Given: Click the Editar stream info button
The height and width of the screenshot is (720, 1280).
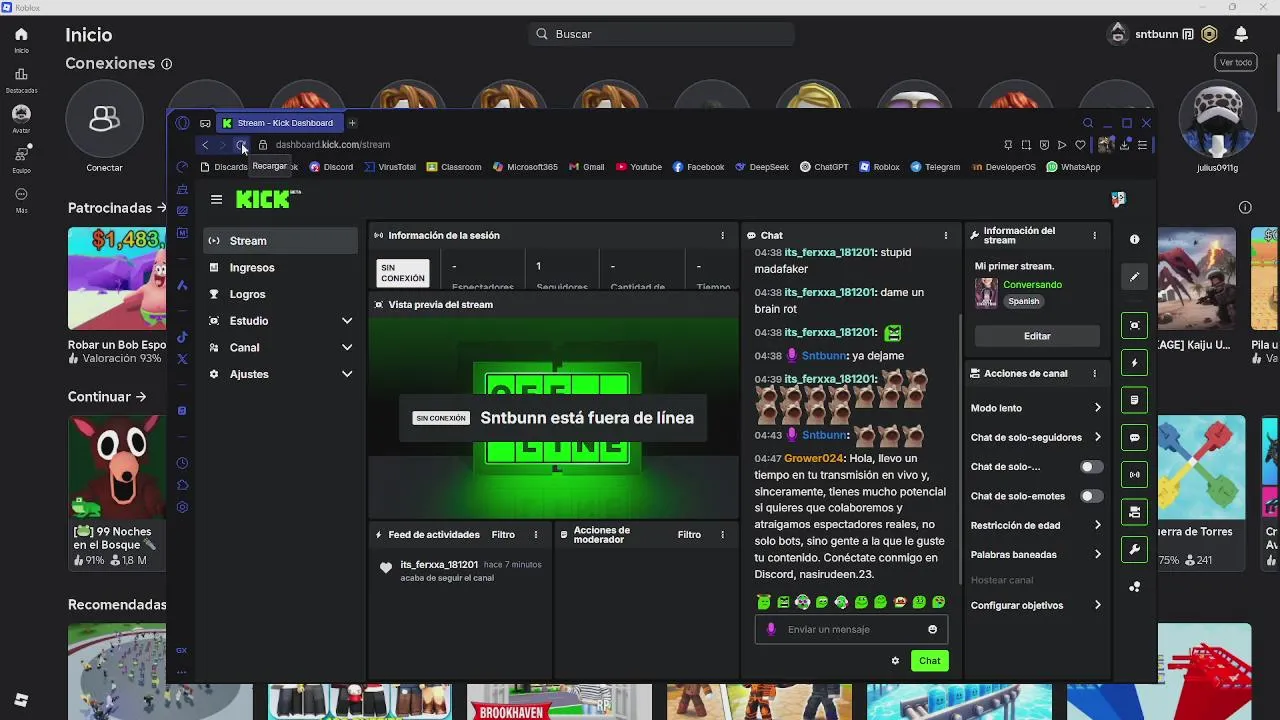Looking at the screenshot, I should tap(1037, 336).
